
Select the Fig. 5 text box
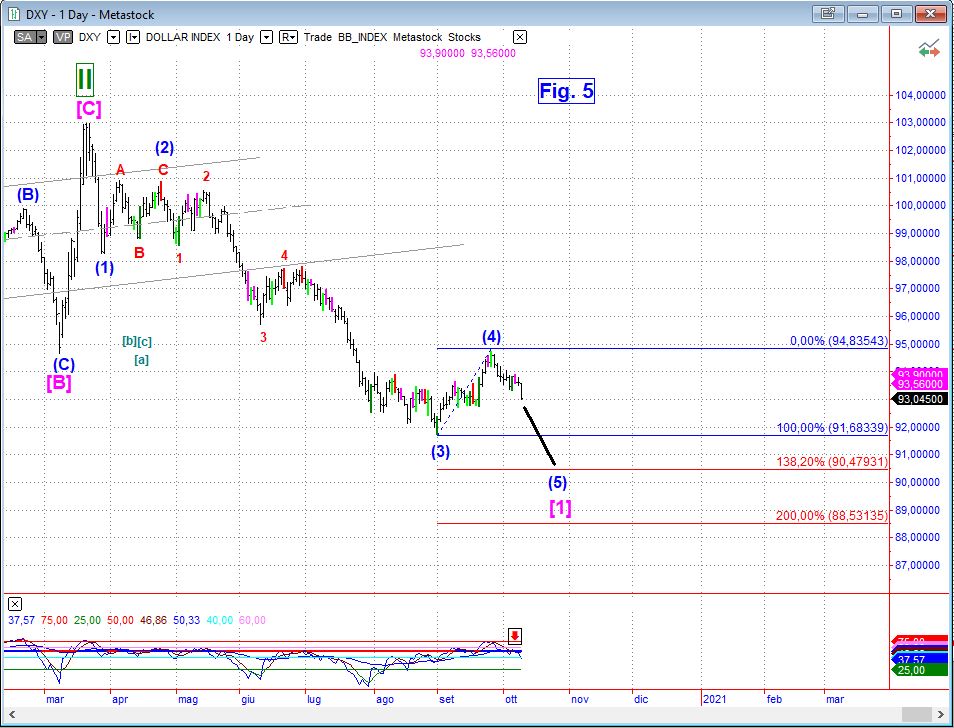point(566,92)
